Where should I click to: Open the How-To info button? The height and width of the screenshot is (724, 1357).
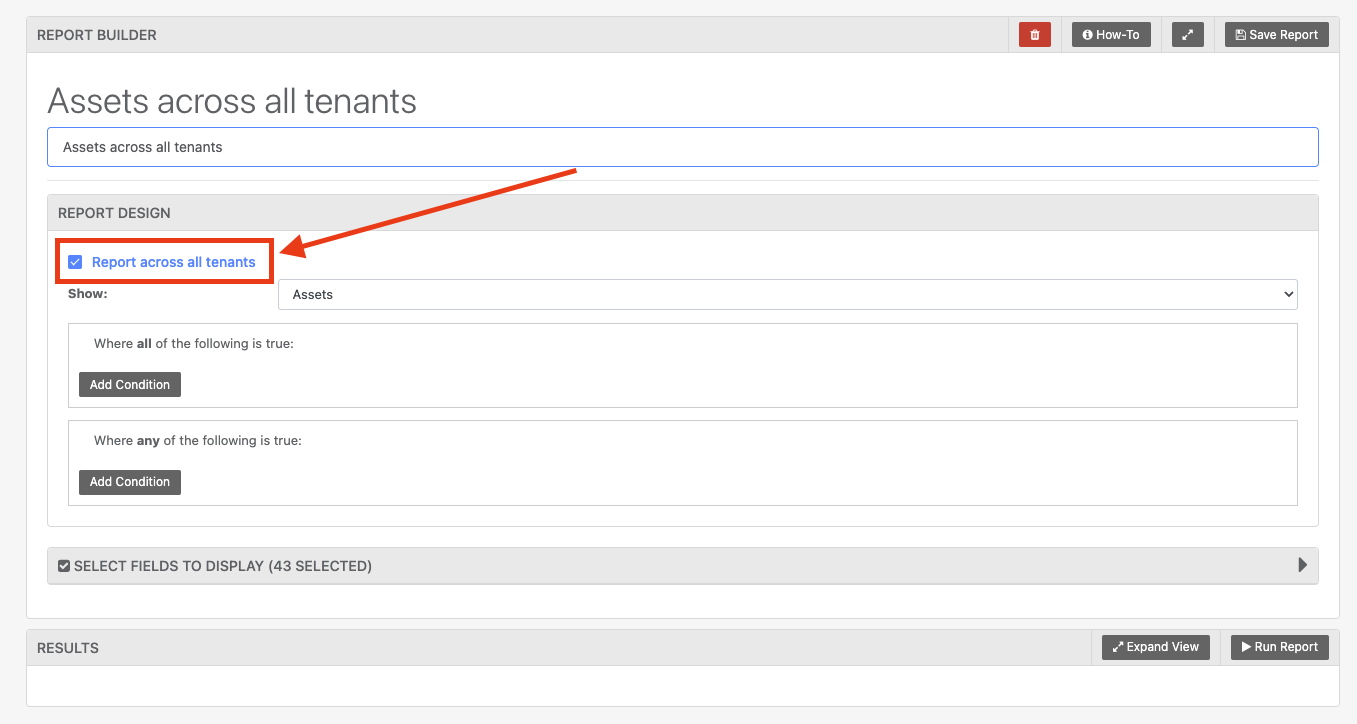pyautogui.click(x=1111, y=35)
